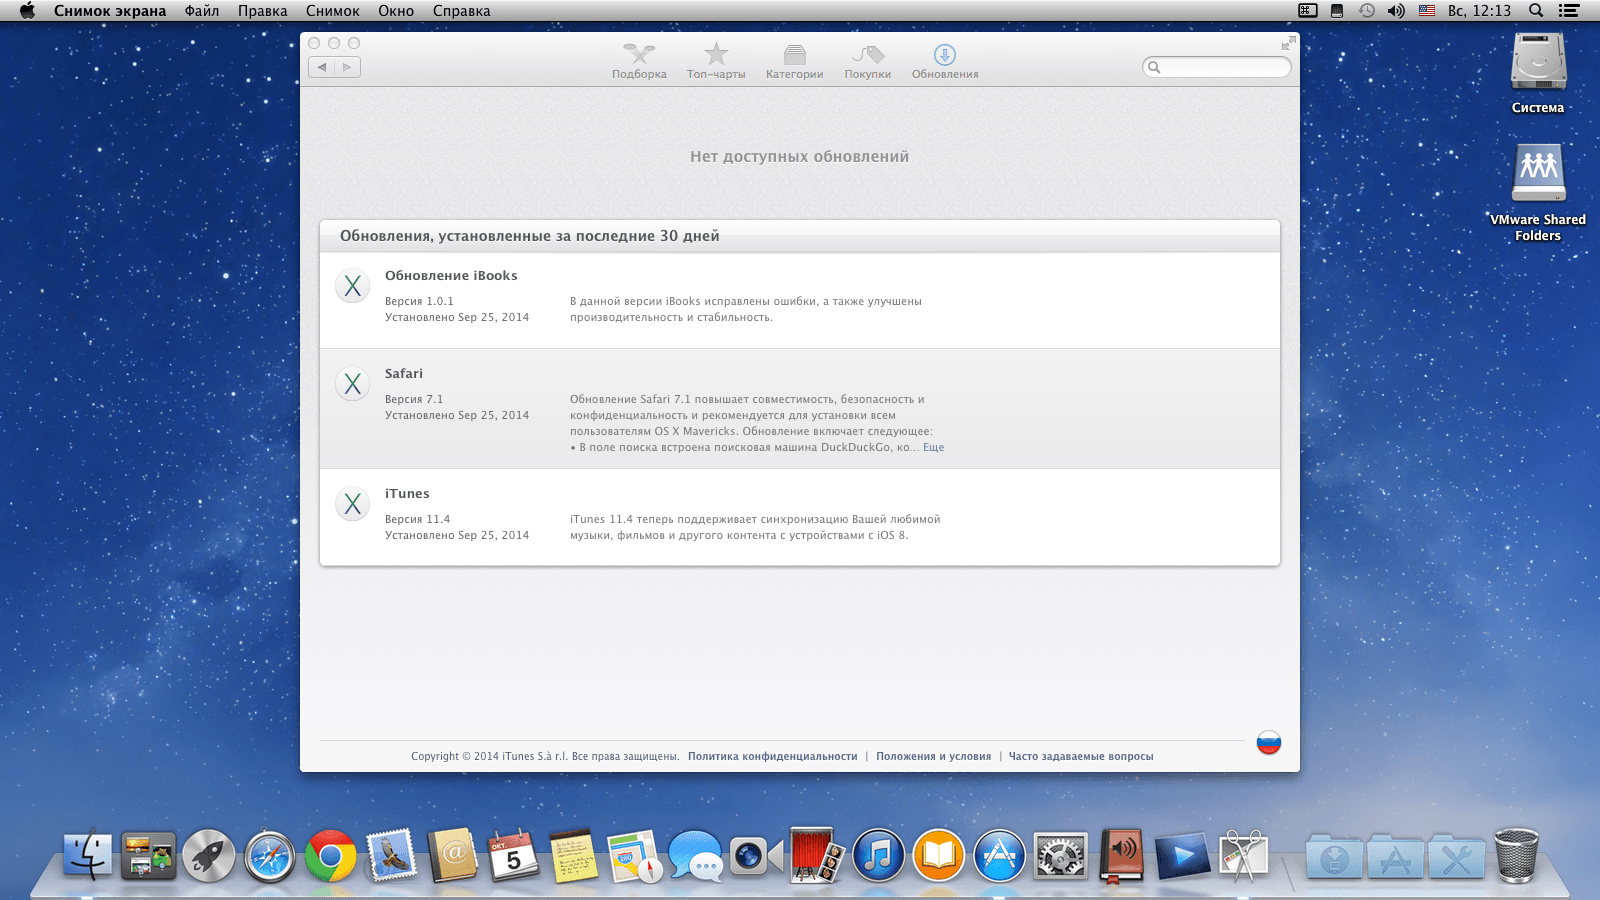Open the Справка menu
Screen dimensions: 1600x900
pyautogui.click(x=462, y=11)
